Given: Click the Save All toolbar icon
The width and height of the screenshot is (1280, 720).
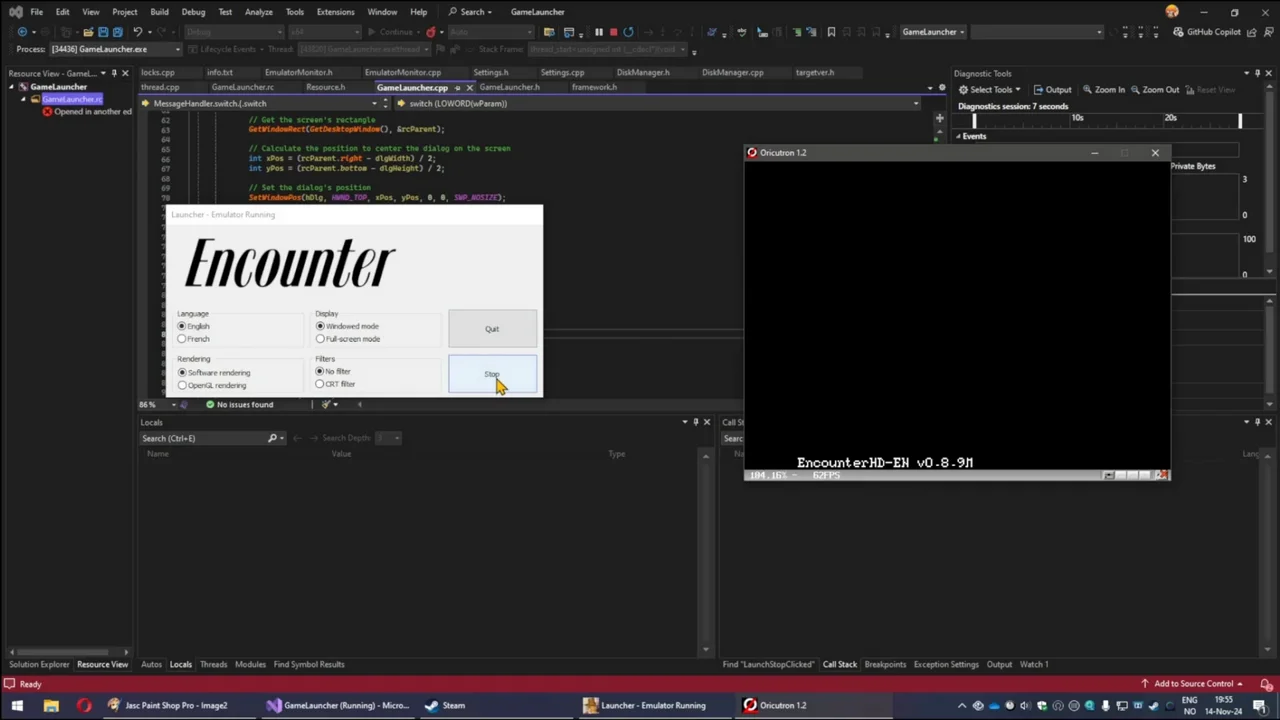Looking at the screenshot, I should [117, 32].
